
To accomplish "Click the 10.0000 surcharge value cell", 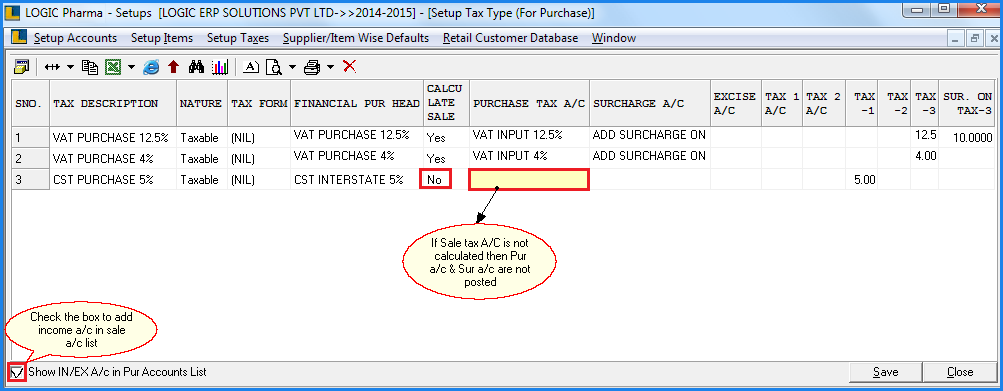I will pos(967,138).
